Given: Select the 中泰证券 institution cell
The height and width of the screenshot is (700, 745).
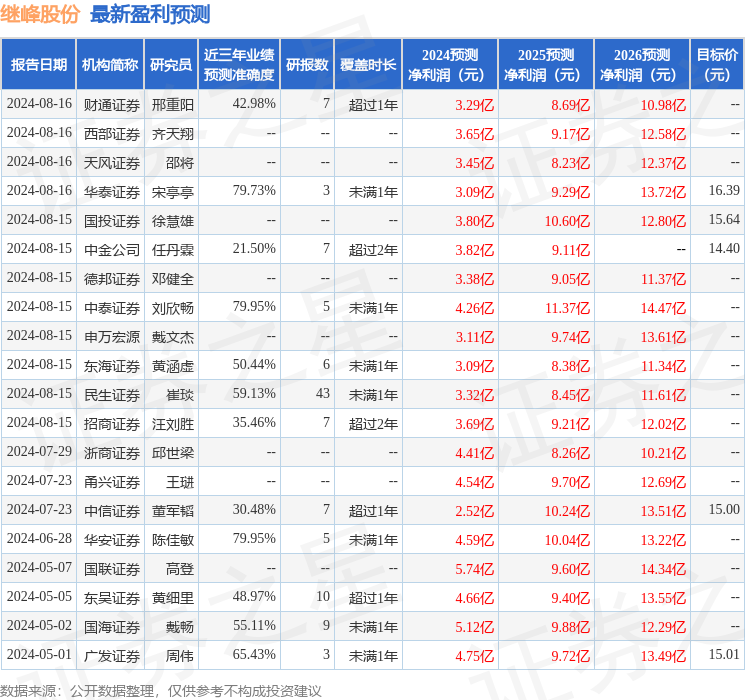Looking at the screenshot, I should pyautogui.click(x=112, y=308).
